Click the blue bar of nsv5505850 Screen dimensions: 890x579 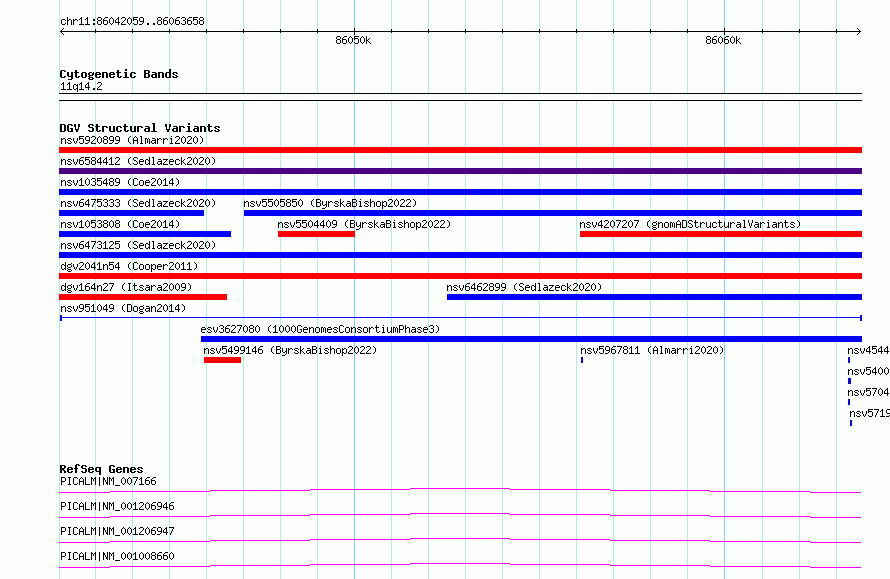(x=553, y=213)
